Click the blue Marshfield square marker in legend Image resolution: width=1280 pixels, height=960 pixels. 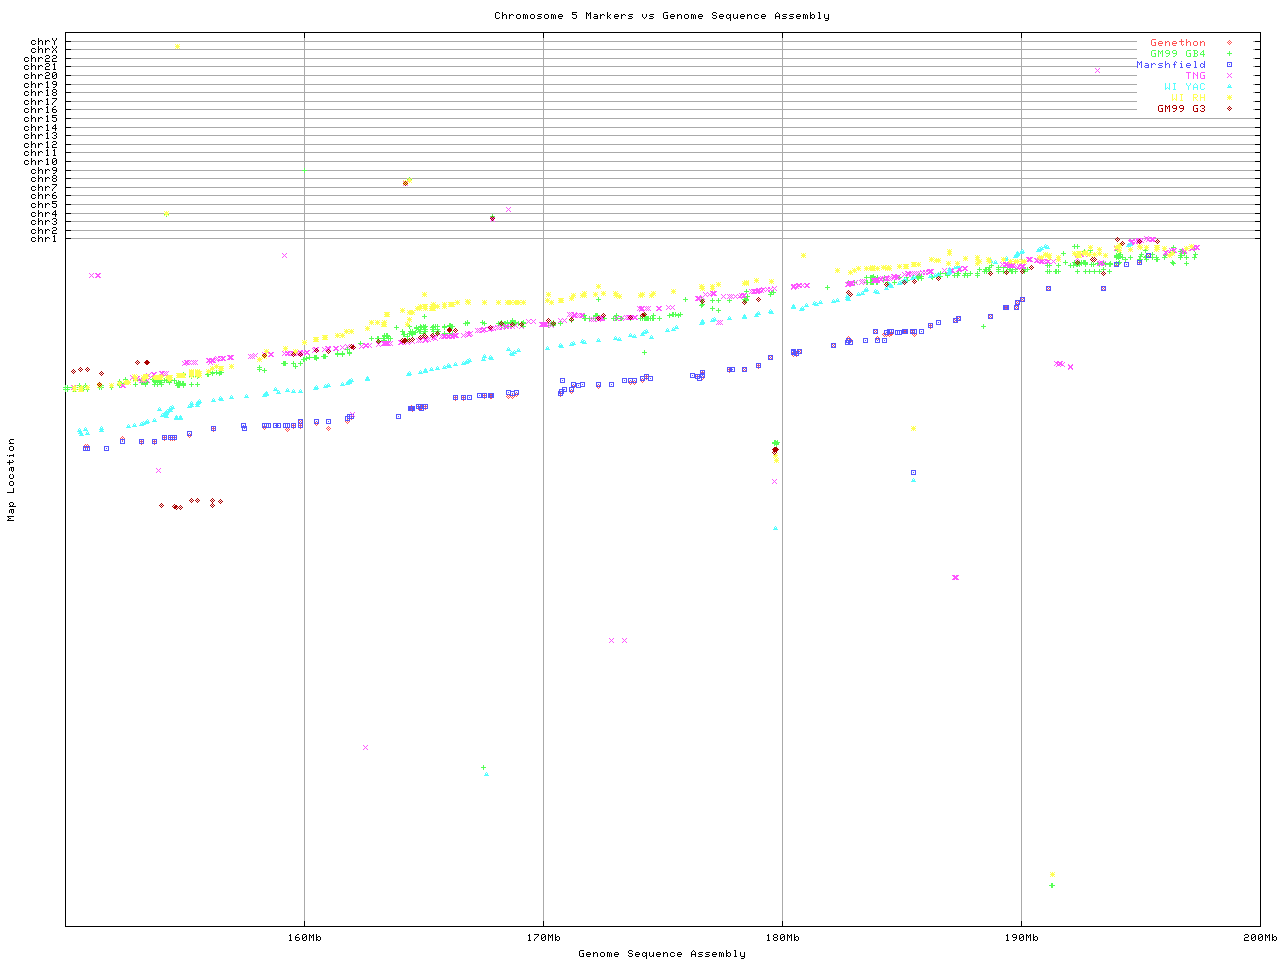(x=1229, y=65)
